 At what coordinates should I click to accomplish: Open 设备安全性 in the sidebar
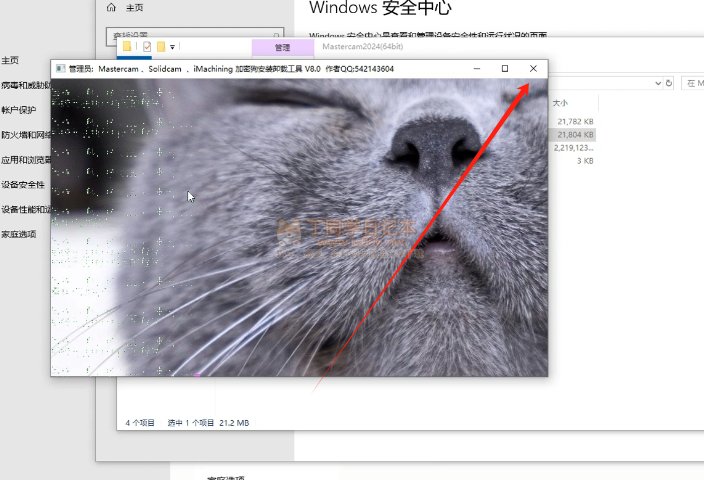coord(22,185)
